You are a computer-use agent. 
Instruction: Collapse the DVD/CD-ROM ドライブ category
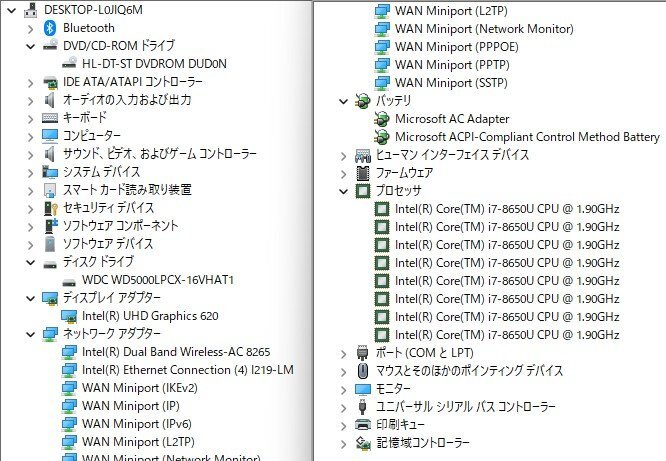[x=31, y=46]
